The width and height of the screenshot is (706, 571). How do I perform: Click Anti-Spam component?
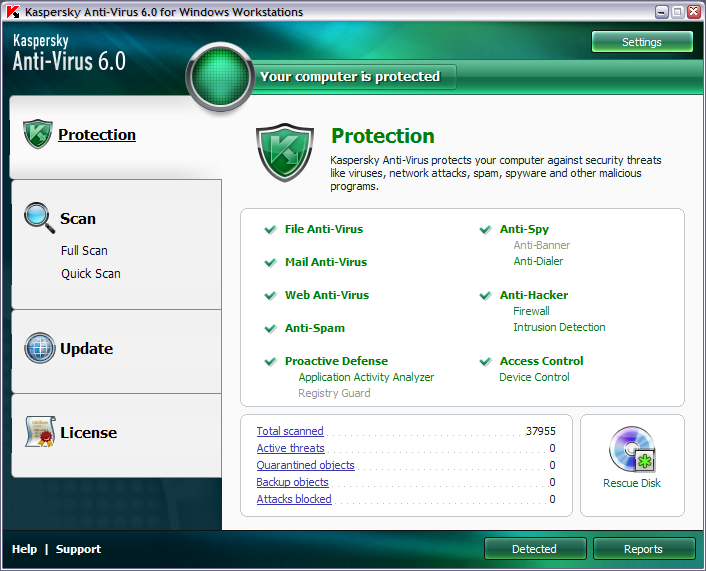[x=315, y=328]
